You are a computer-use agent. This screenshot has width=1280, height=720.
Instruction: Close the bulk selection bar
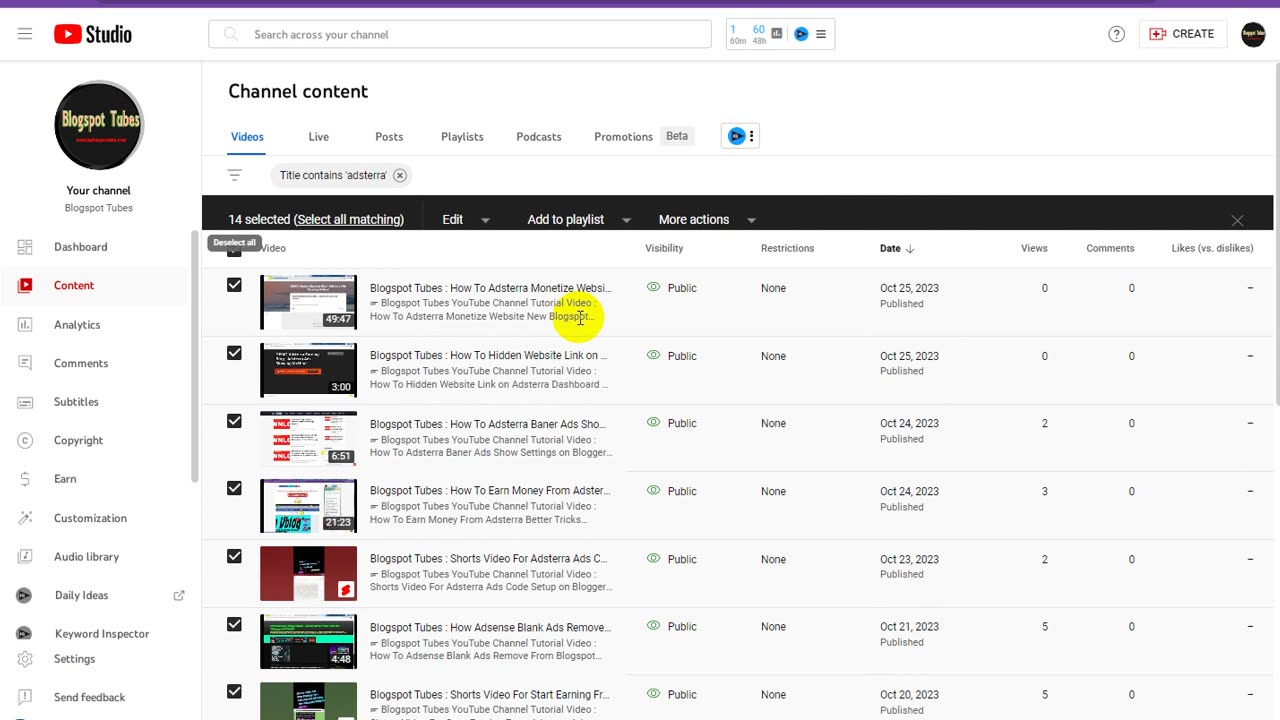point(1237,220)
